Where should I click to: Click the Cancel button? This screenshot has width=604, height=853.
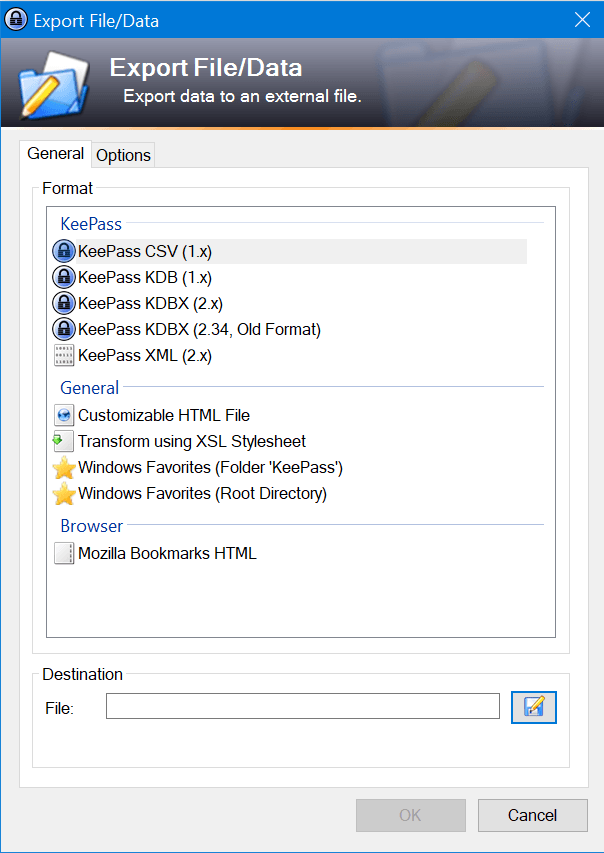pyautogui.click(x=533, y=815)
